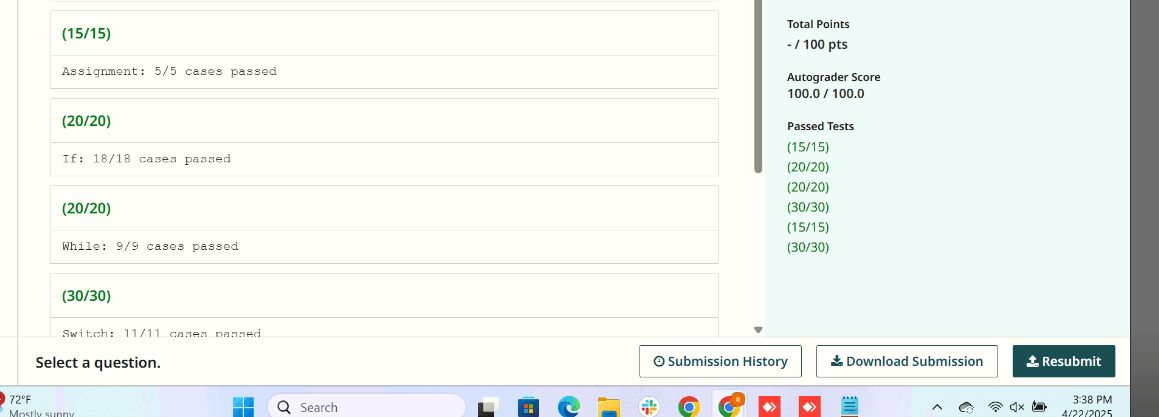
Task: Open the Wi-Fi network status icon
Action: coord(995,407)
